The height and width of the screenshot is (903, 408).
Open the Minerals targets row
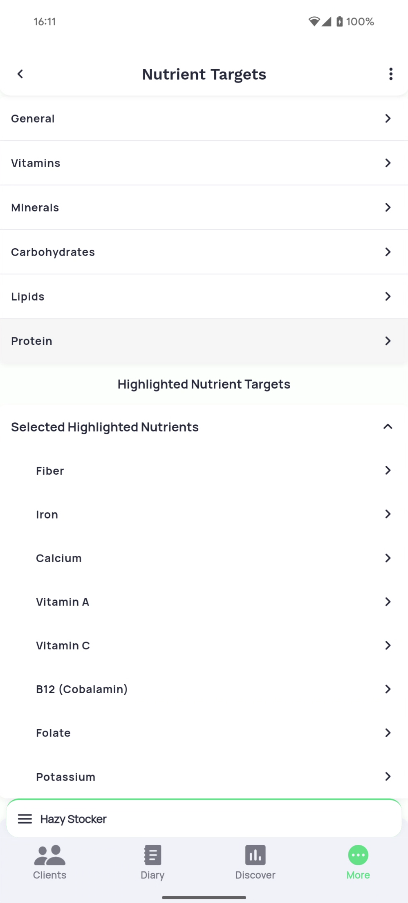(x=204, y=207)
